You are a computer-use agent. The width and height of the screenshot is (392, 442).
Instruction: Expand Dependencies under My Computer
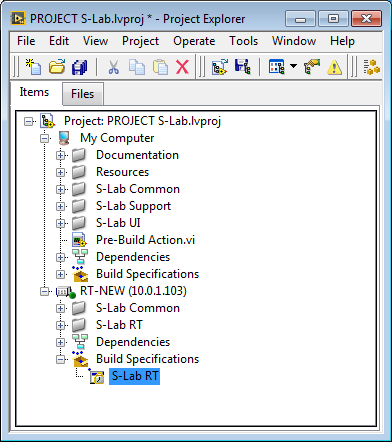coord(61,257)
